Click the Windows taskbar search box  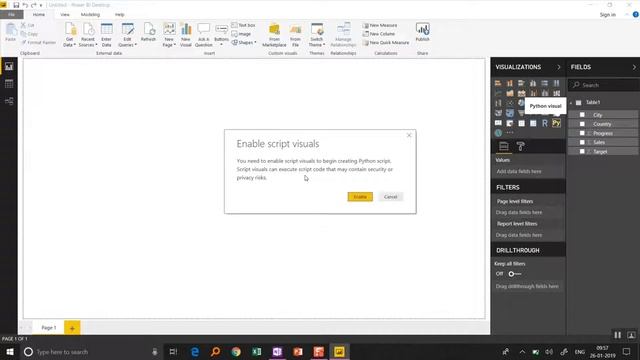pyautogui.click(x=91, y=352)
